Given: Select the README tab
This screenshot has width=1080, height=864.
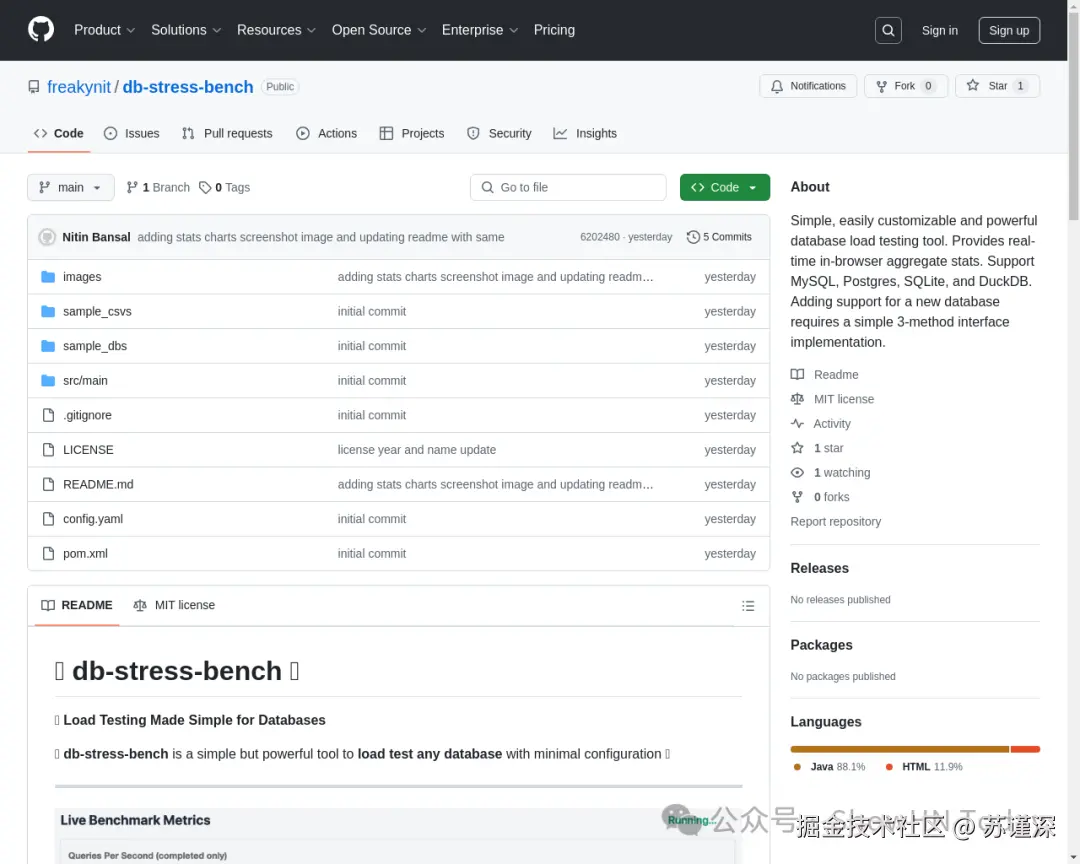Looking at the screenshot, I should click(x=76, y=605).
